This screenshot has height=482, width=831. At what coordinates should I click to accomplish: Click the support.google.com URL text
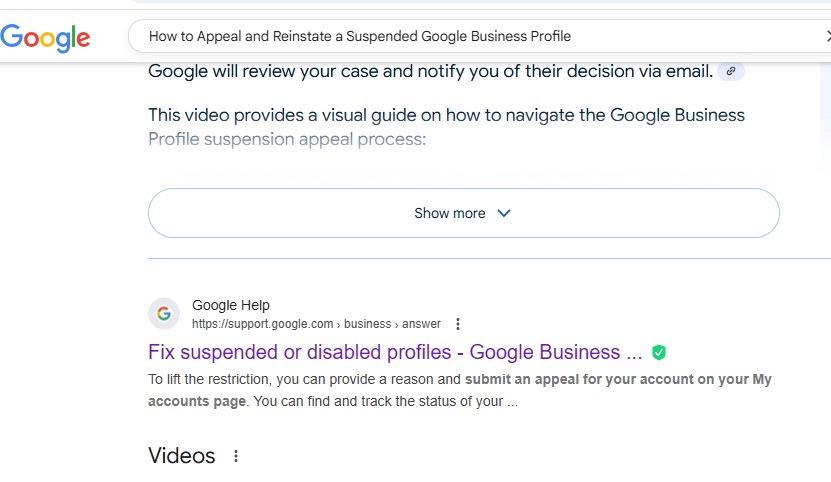click(262, 324)
